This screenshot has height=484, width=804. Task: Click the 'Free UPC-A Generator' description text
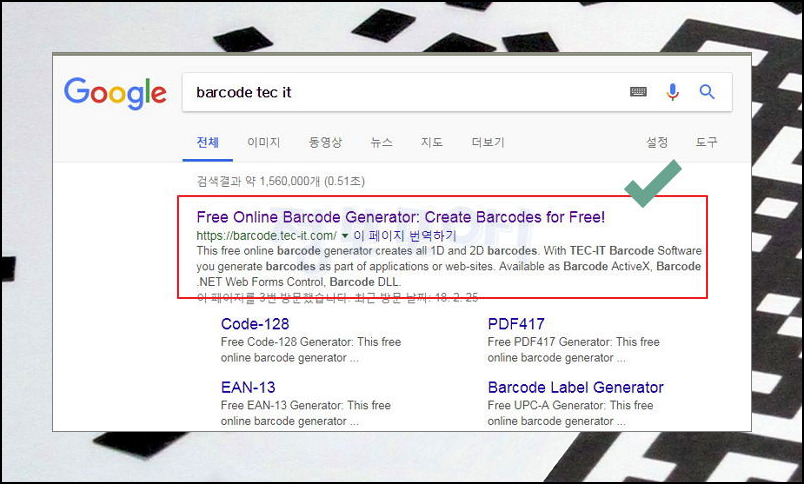pos(570,413)
